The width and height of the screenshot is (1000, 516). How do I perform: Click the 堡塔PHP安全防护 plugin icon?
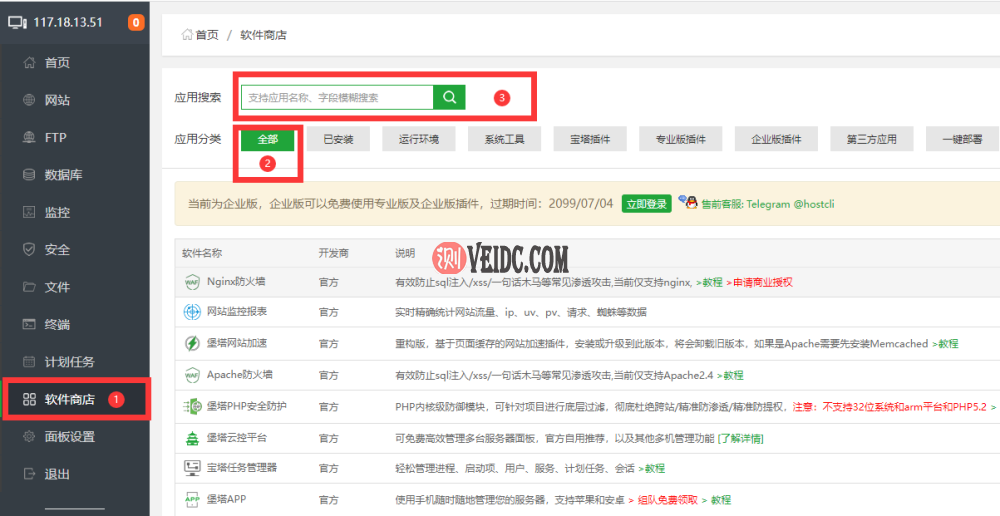tap(192, 406)
